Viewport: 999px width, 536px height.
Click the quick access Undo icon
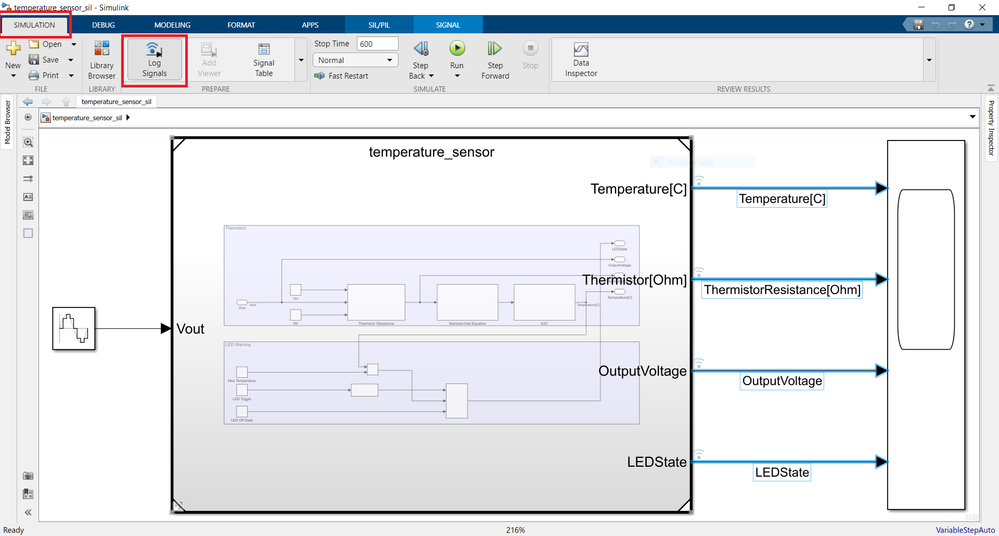coord(935,25)
